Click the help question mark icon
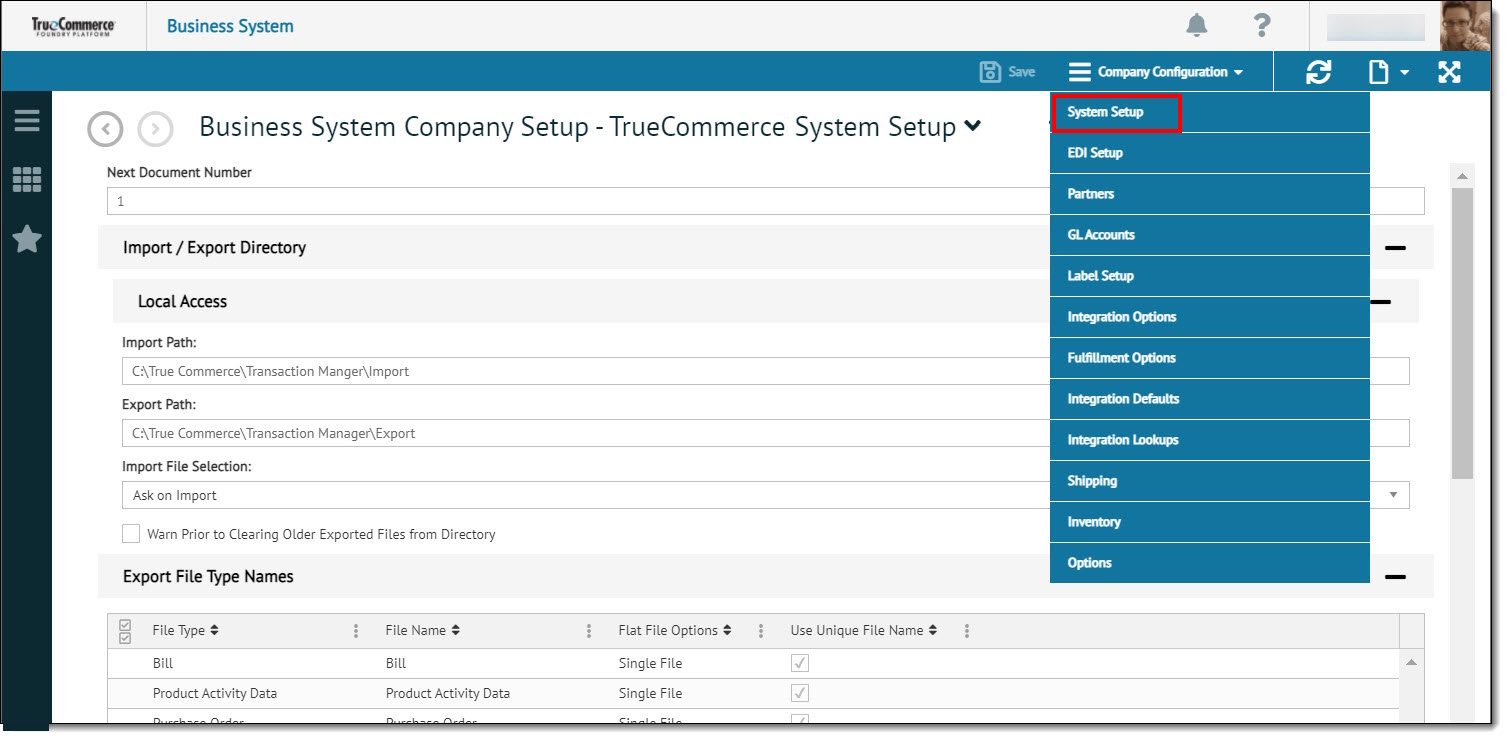The width and height of the screenshot is (1507, 739). click(1262, 26)
